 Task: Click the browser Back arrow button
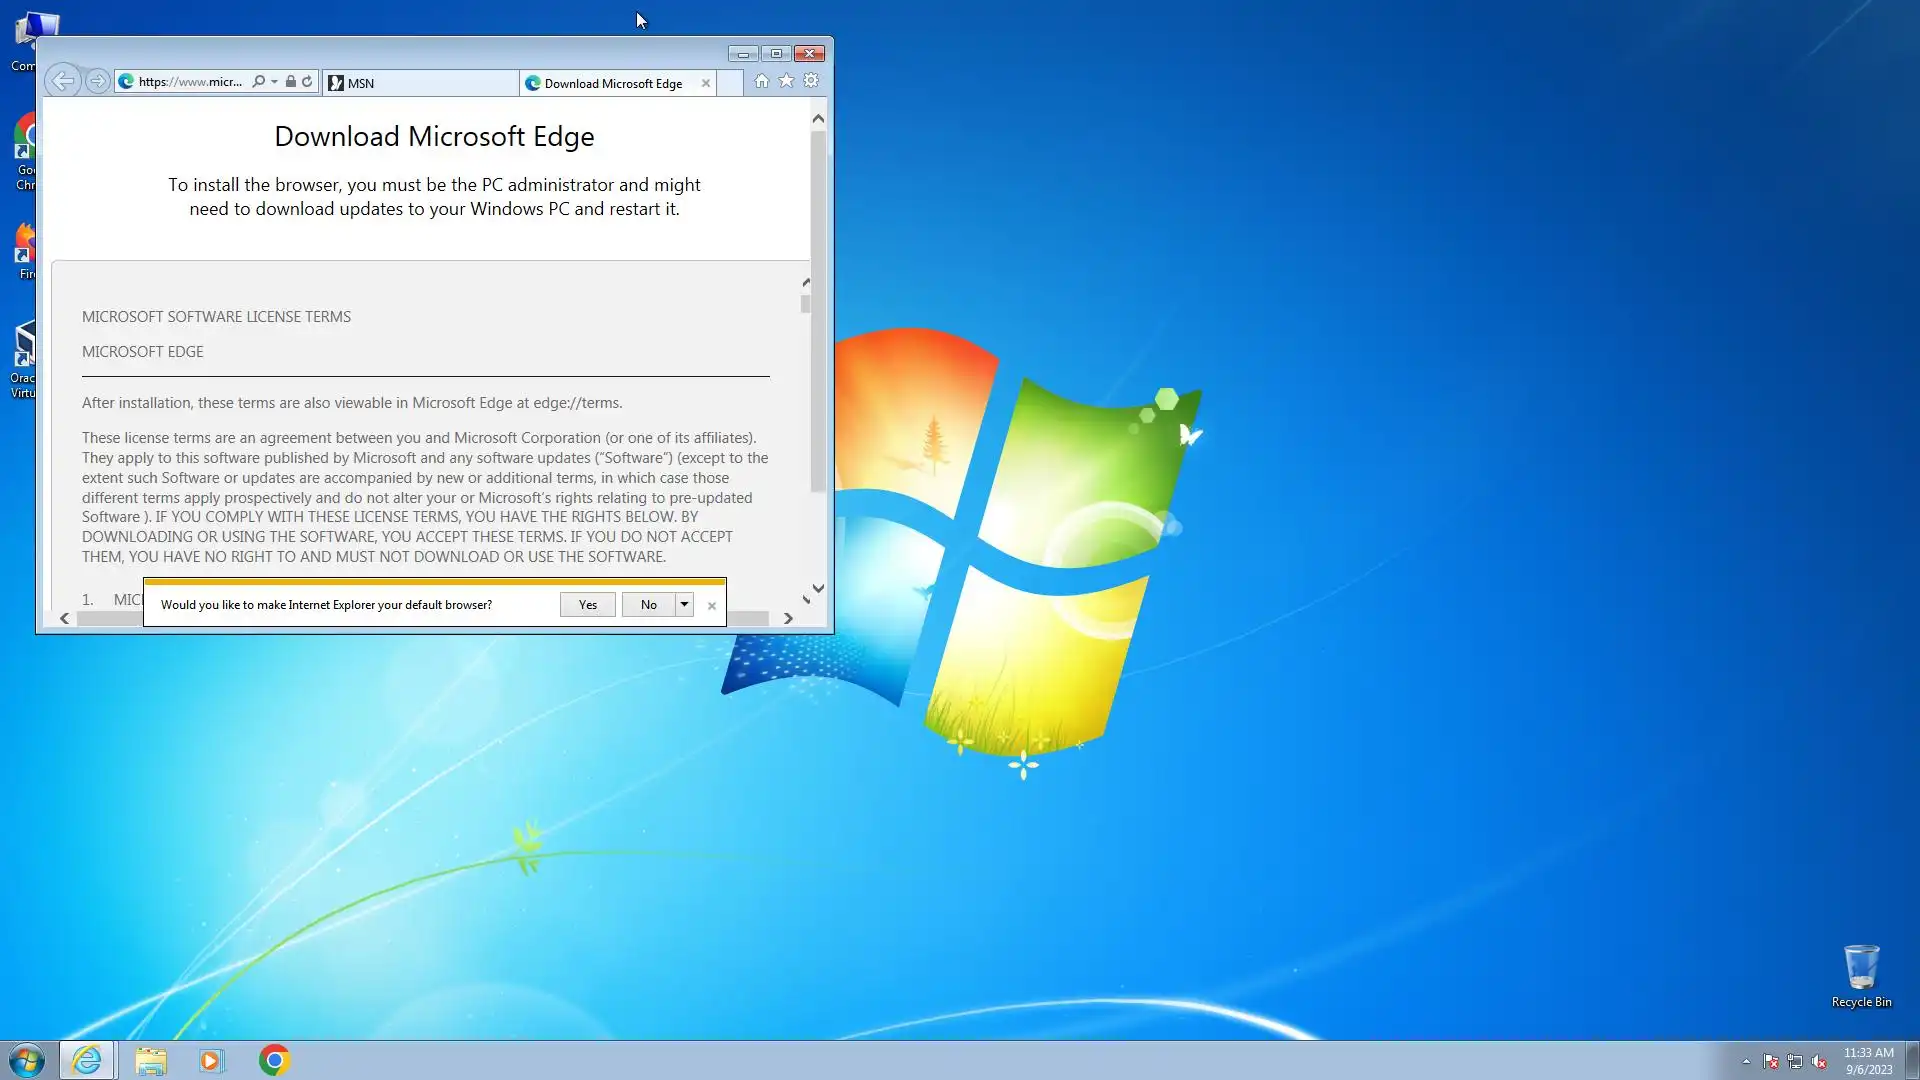coord(62,81)
